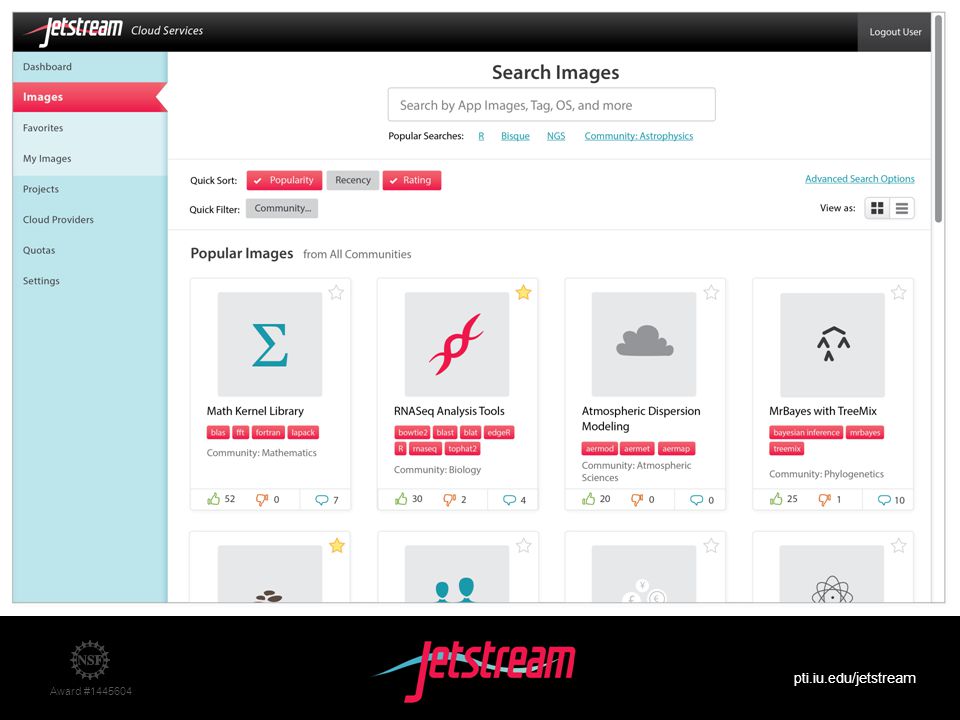Filter by the tophat2 tag
The height and width of the screenshot is (720, 960).
462,449
